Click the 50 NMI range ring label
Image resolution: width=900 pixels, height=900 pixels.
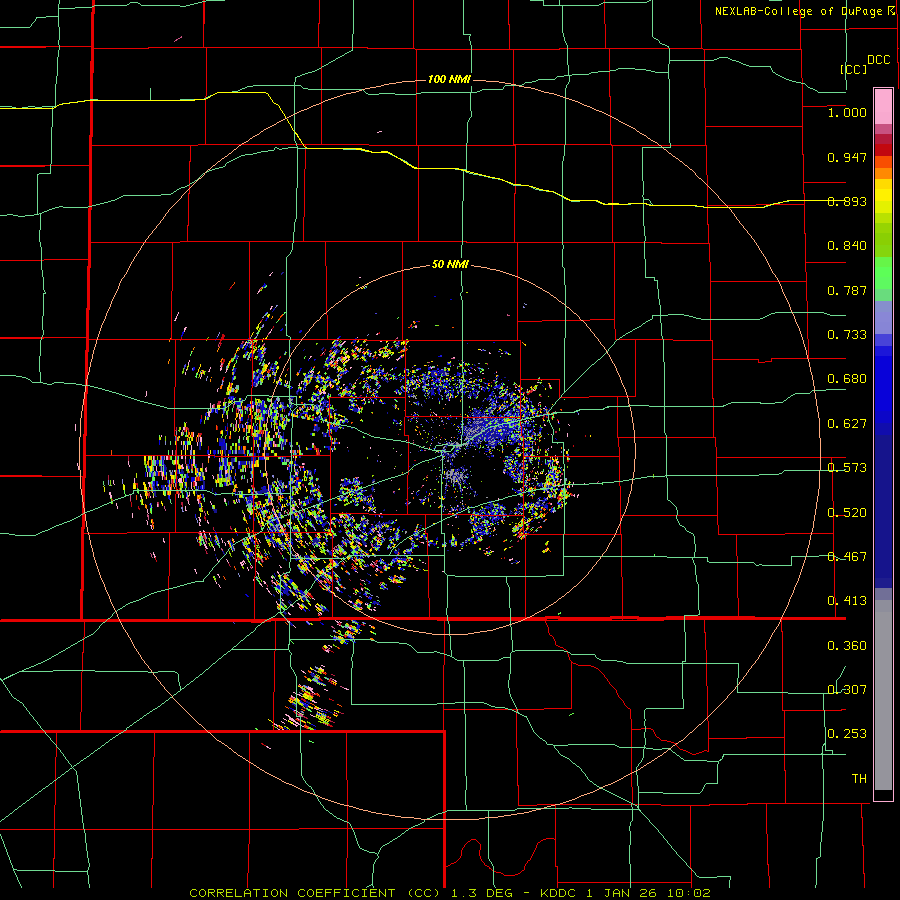(450, 265)
